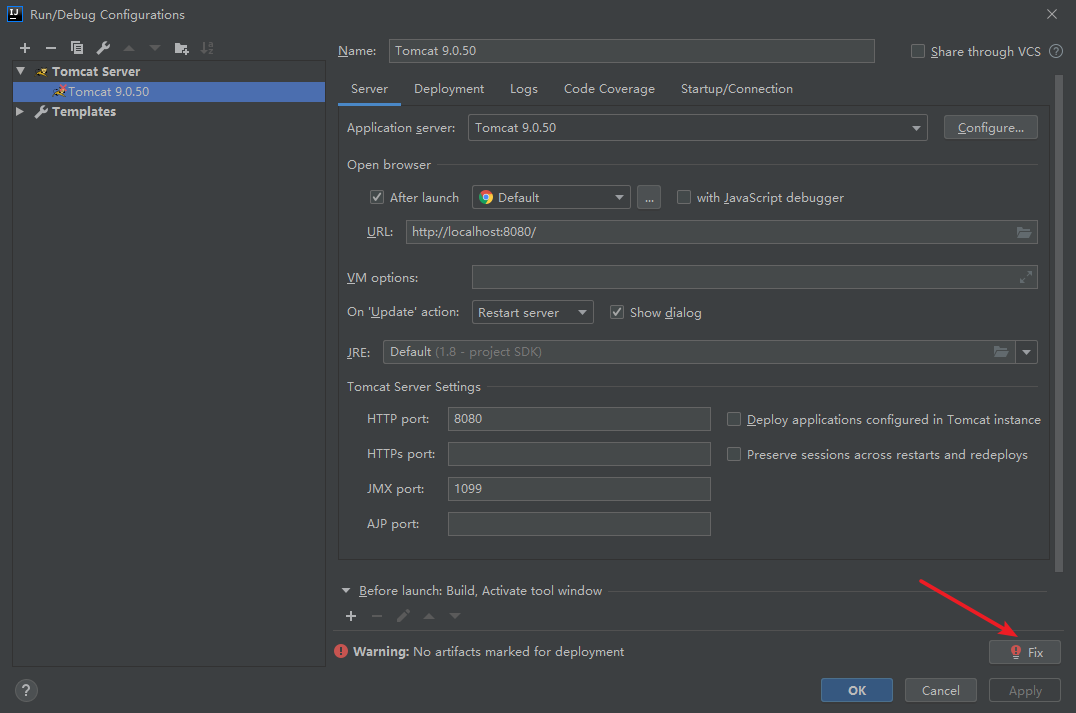Click the move into new folder icon
Viewport: 1076px width, 713px height.
(181, 48)
